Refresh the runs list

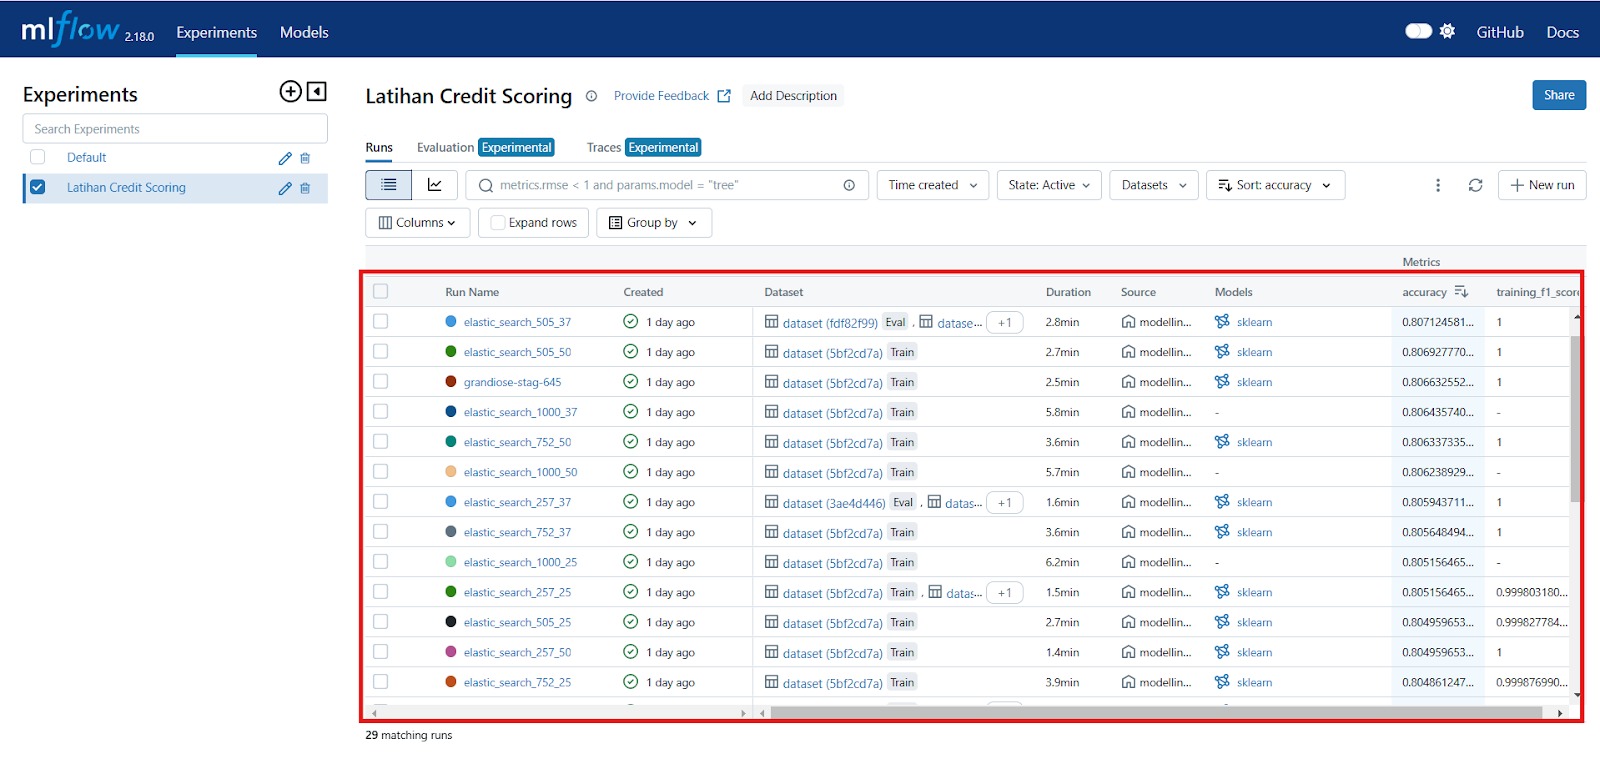pyautogui.click(x=1475, y=185)
